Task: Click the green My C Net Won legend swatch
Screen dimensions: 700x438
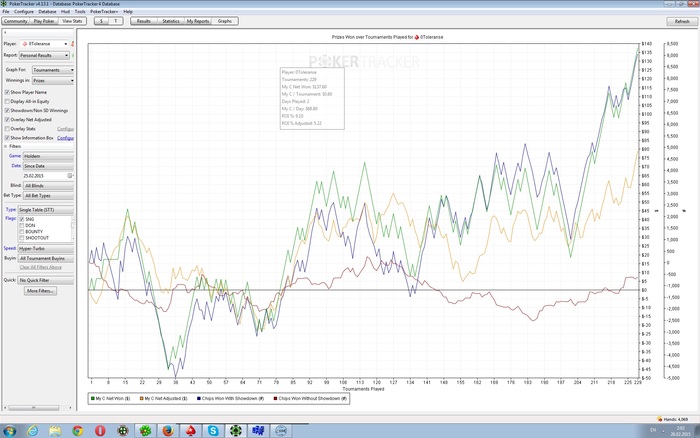Action: 92,398
